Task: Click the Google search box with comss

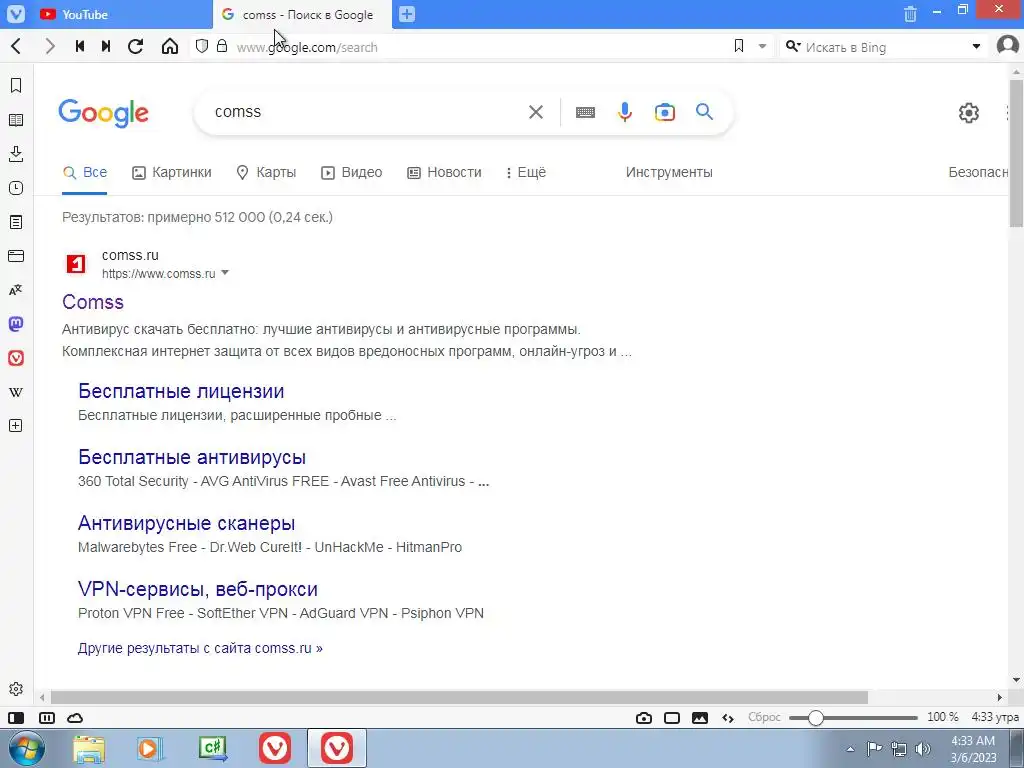Action: (366, 112)
